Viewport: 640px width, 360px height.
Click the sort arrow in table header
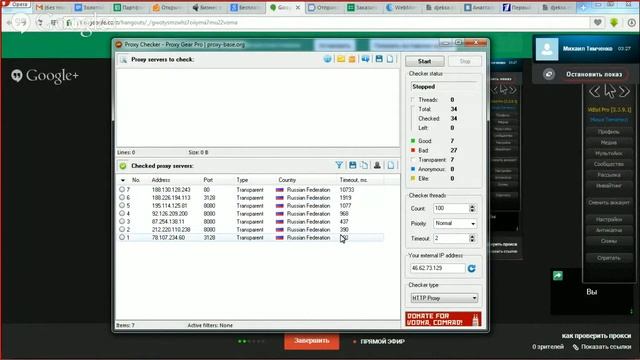pyautogui.click(x=123, y=180)
